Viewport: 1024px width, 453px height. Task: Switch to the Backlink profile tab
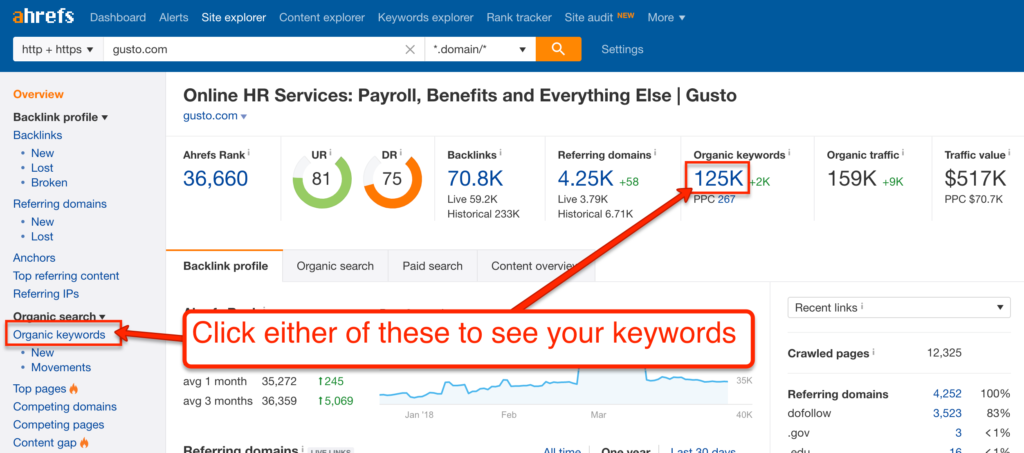click(225, 266)
